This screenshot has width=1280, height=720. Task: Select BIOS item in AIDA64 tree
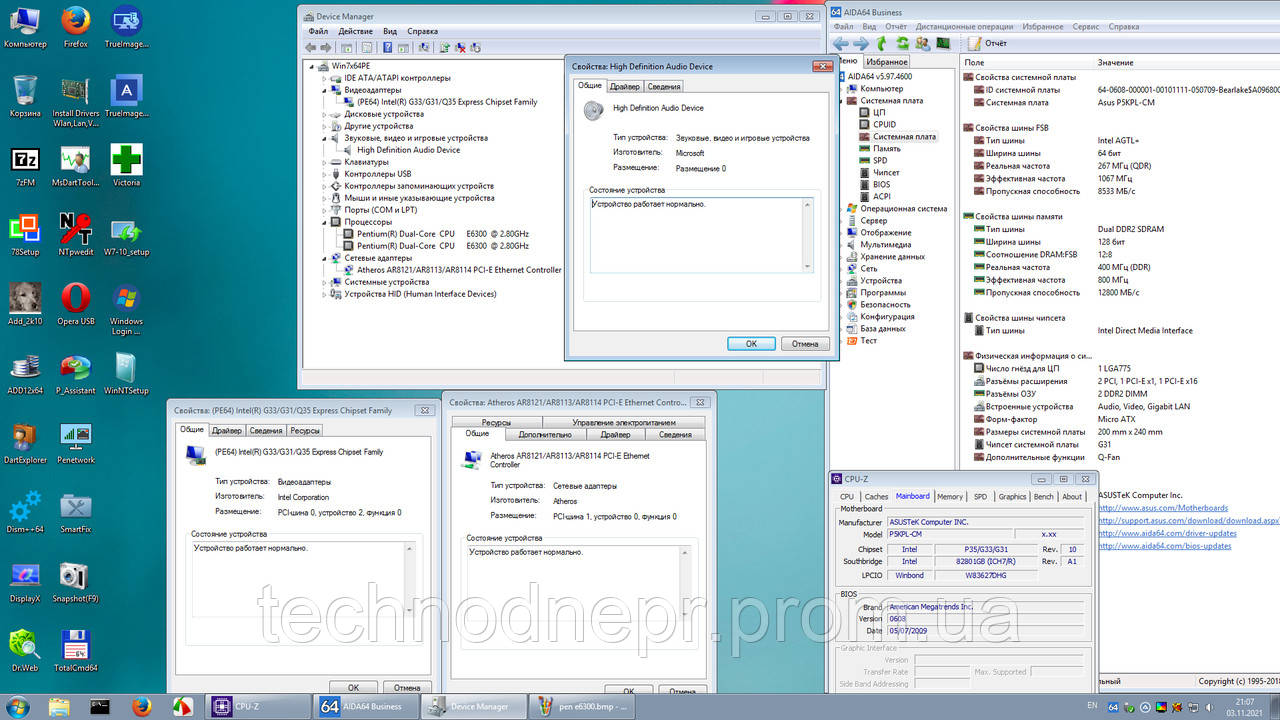(881, 184)
